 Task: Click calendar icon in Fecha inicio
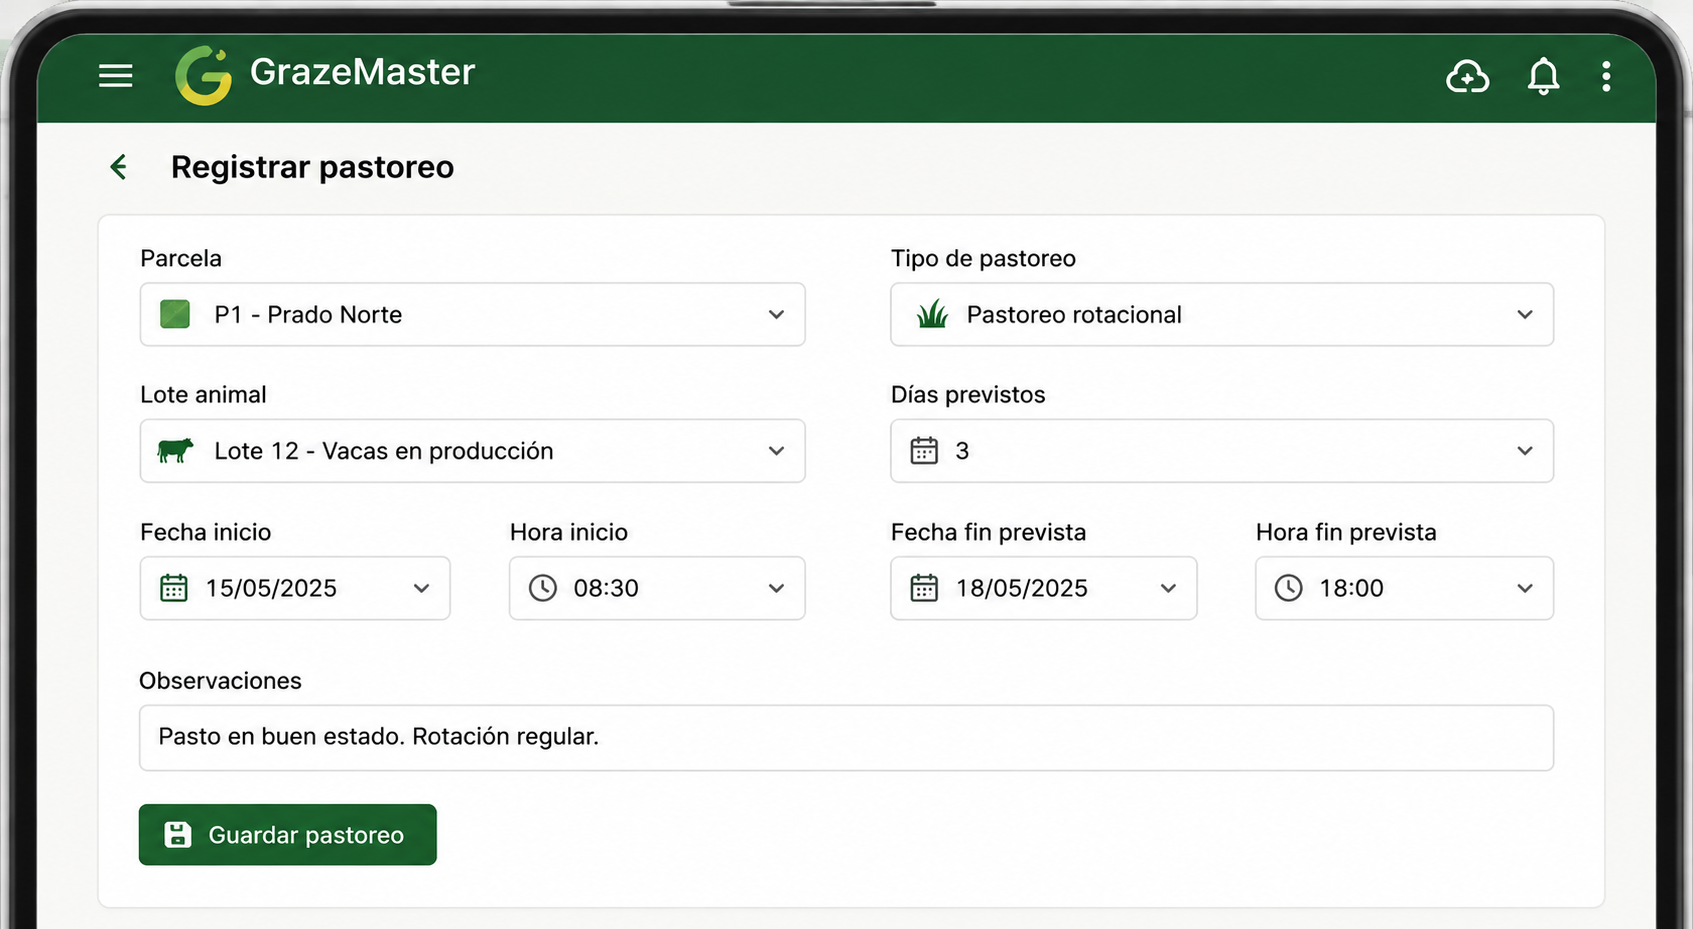tap(174, 588)
